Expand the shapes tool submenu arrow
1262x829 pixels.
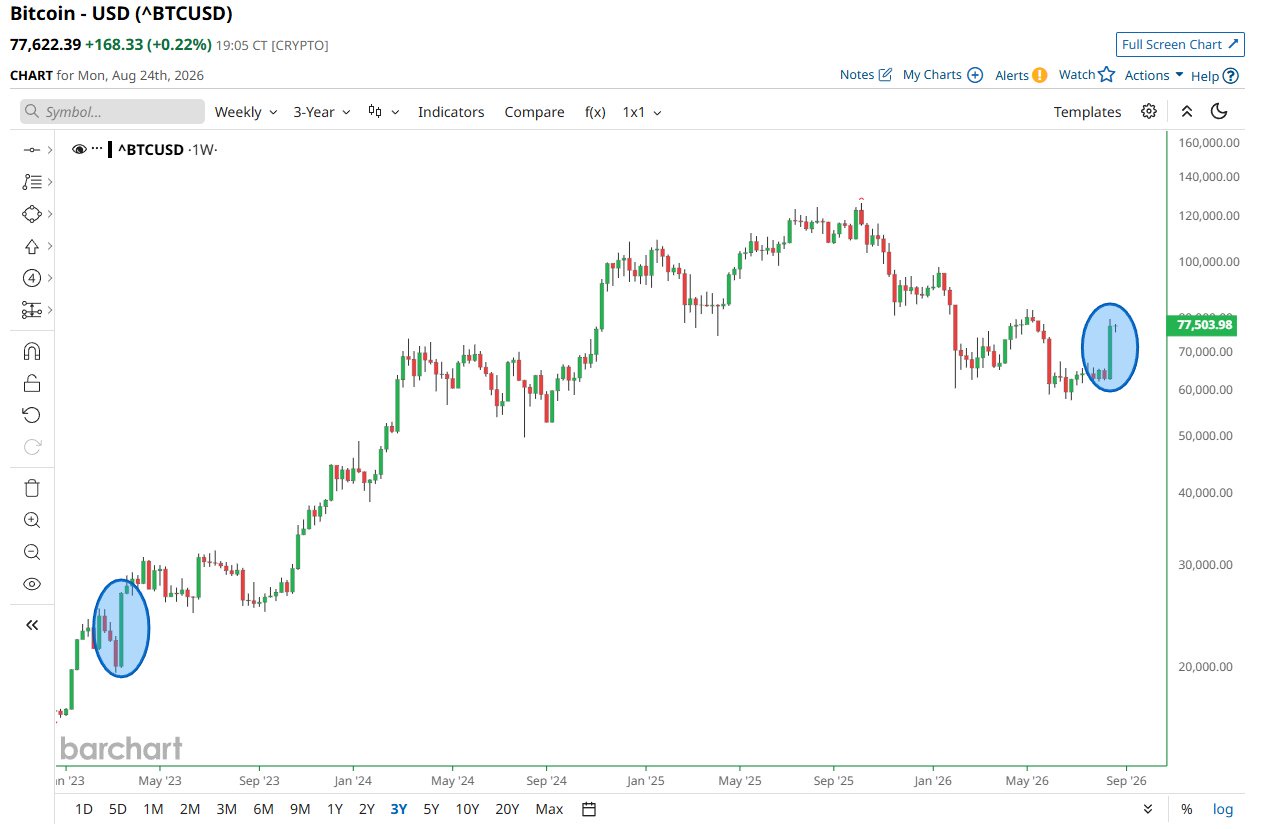[x=50, y=214]
